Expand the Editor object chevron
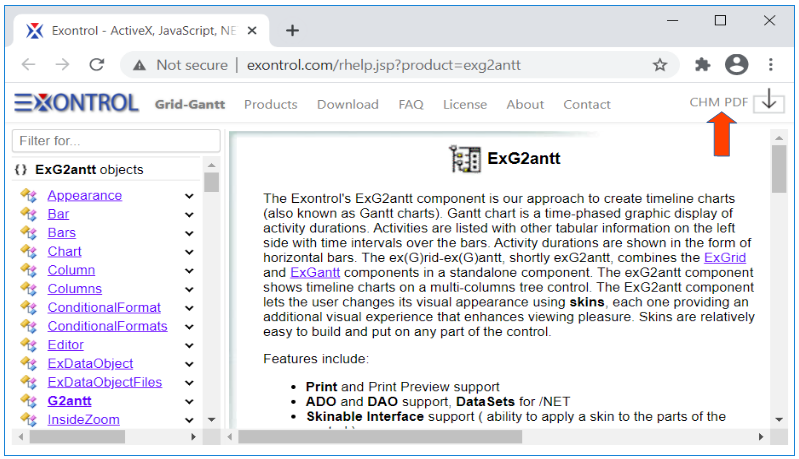 coord(189,345)
